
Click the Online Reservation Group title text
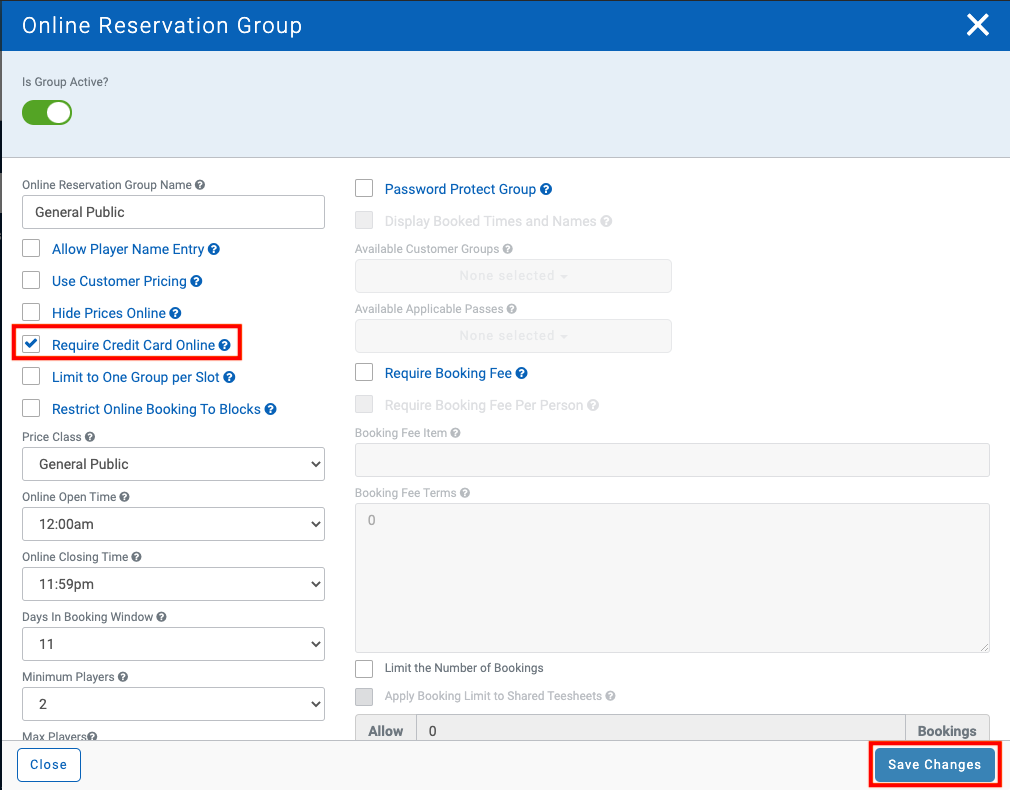162,26
